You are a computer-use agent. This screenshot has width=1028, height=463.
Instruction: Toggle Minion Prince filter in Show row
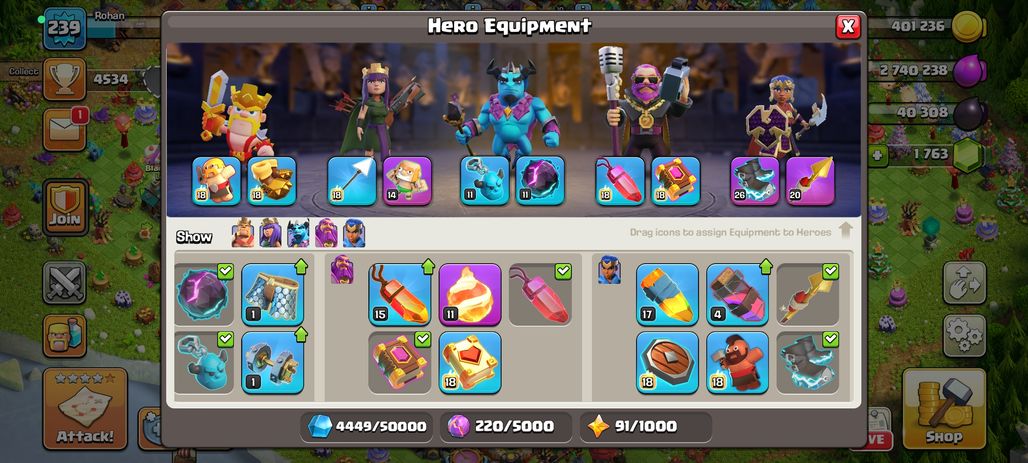pos(298,233)
